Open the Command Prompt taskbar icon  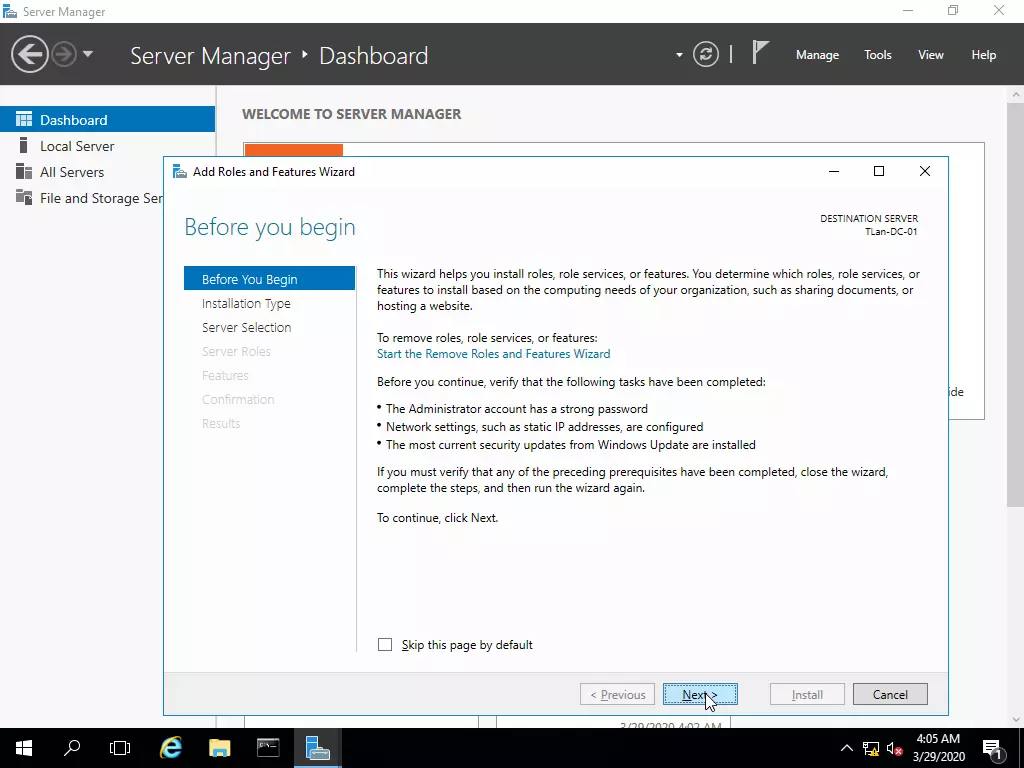click(x=268, y=748)
